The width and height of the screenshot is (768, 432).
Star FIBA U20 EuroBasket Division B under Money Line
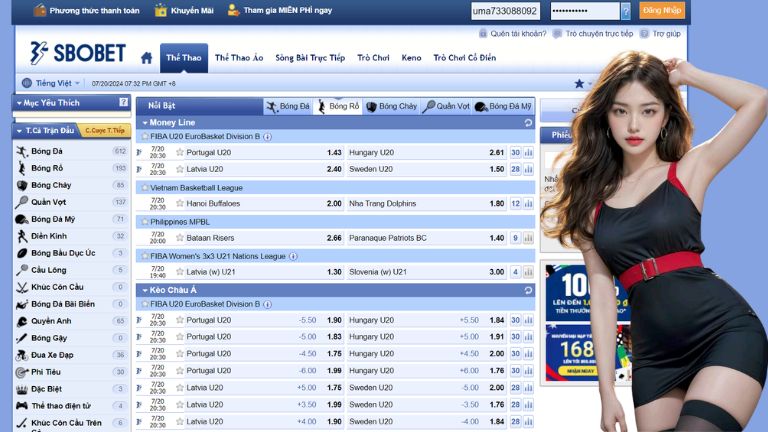144,137
